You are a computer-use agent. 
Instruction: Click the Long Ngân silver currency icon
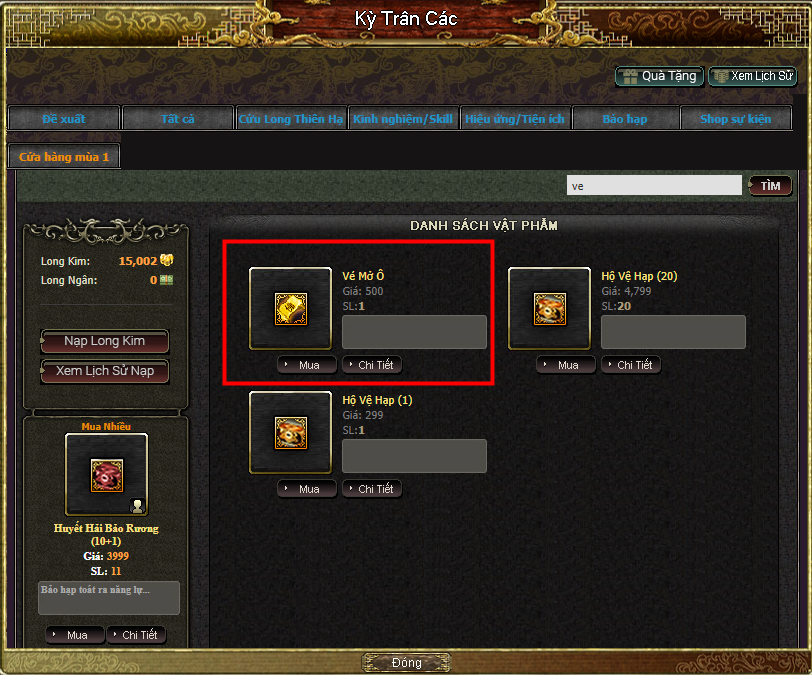(x=167, y=280)
